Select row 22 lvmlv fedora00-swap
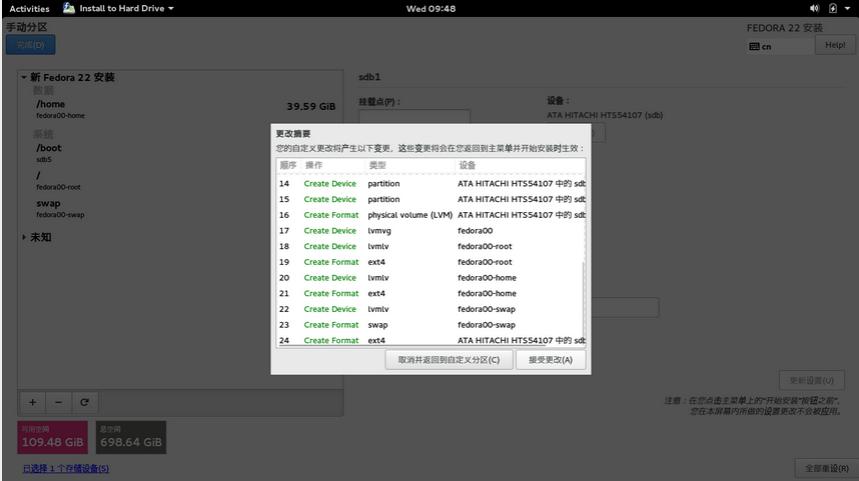Image resolution: width=859 pixels, height=481 pixels. pyautogui.click(x=431, y=310)
